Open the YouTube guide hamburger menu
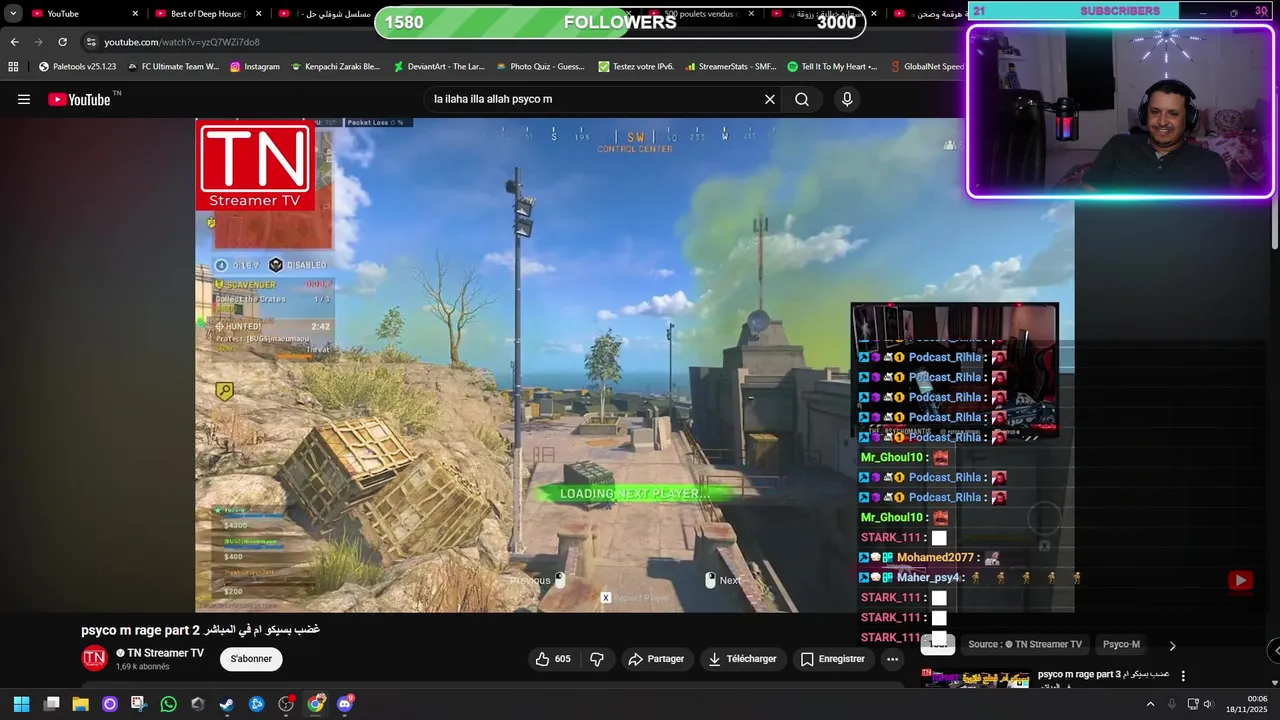 click(24, 99)
